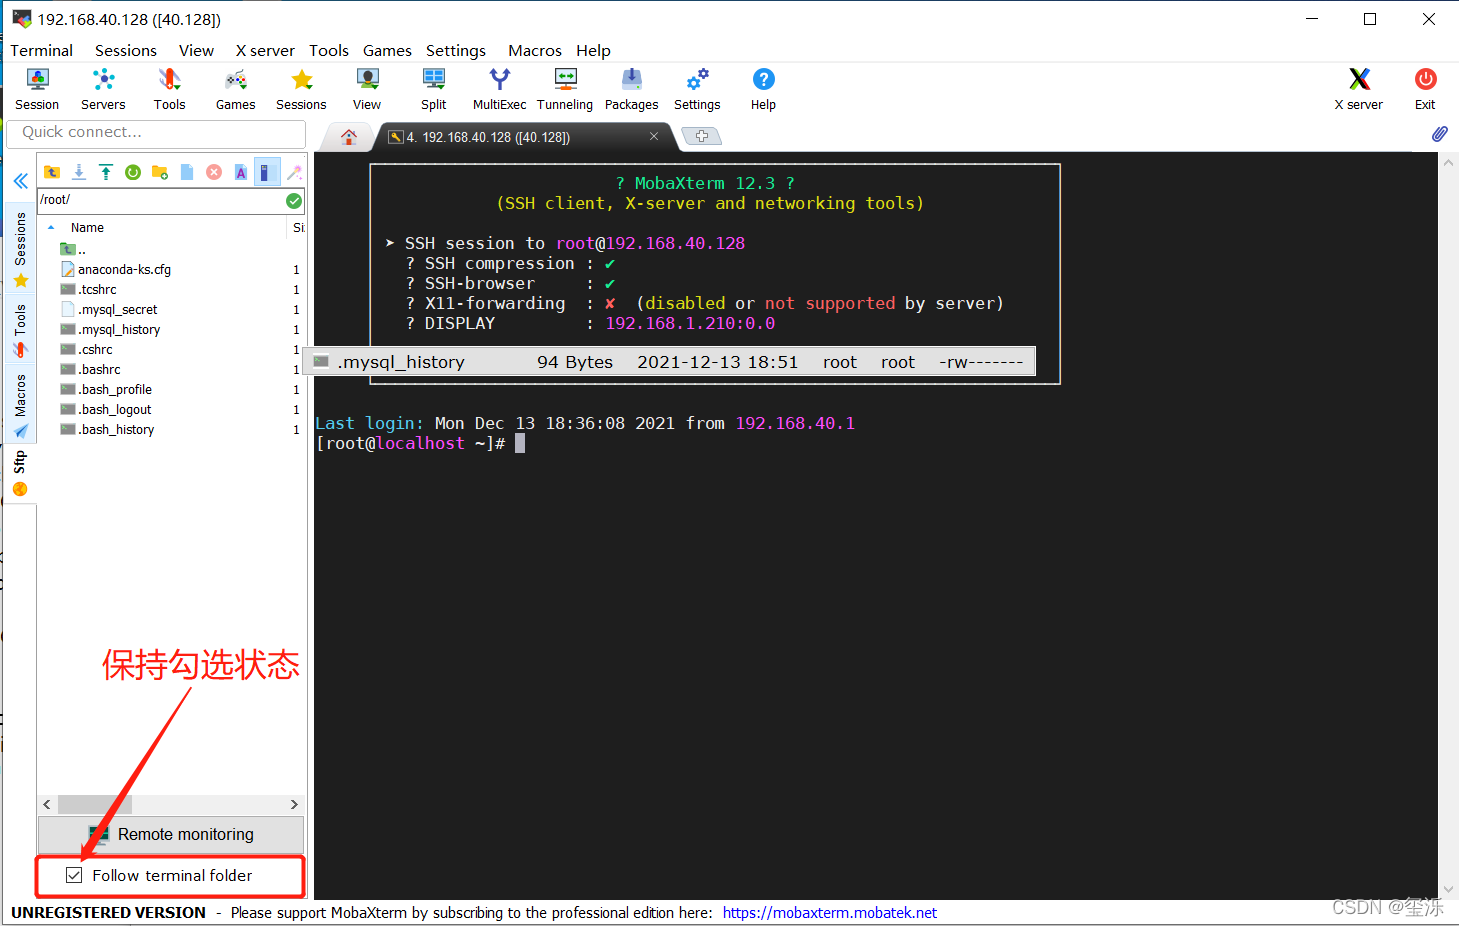Open the Macros menu

pos(535,50)
